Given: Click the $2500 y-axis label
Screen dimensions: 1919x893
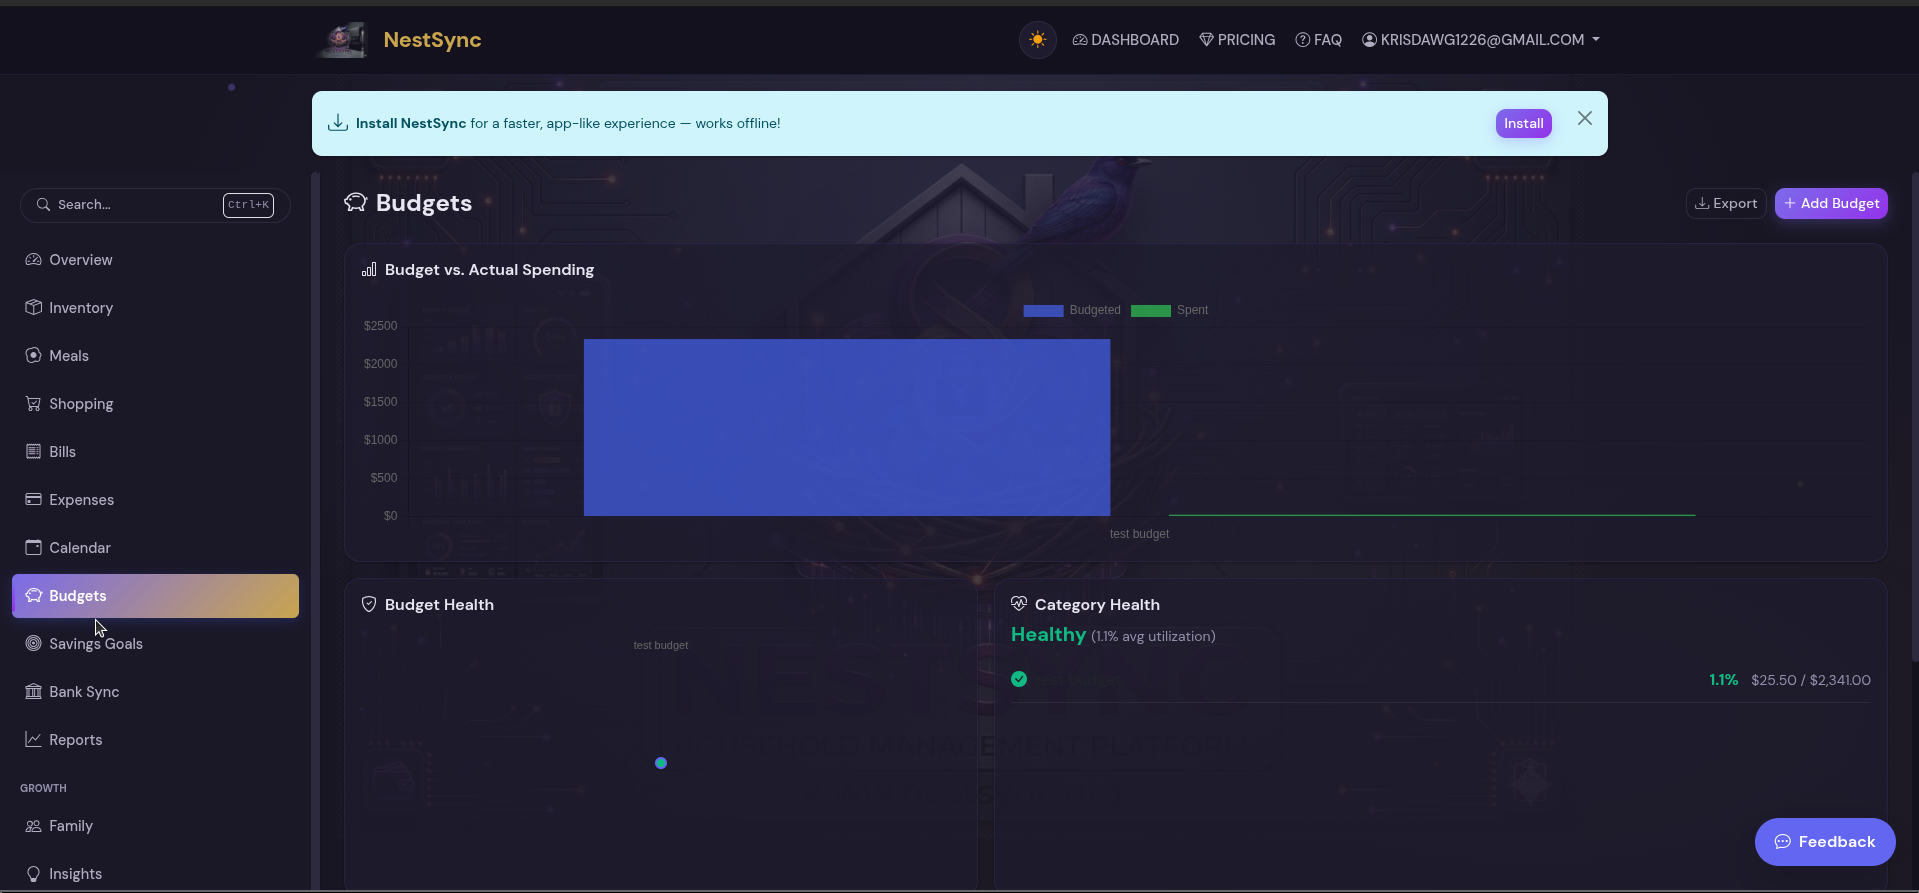Looking at the screenshot, I should (x=380, y=326).
